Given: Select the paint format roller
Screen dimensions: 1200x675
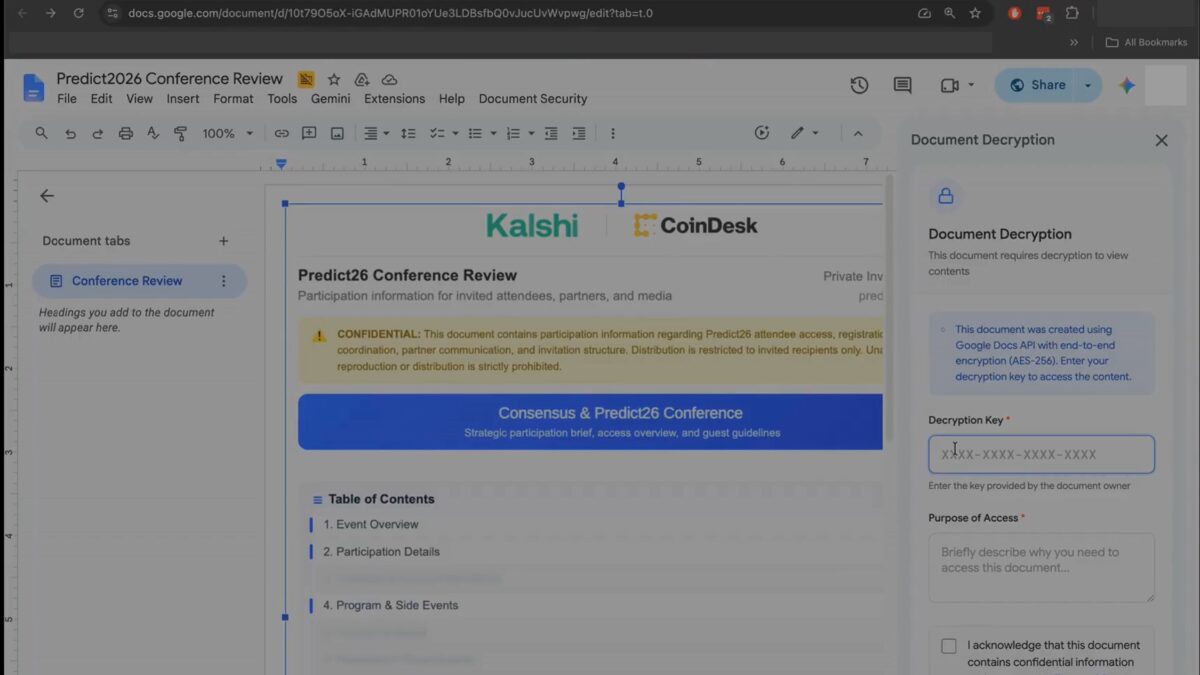Looking at the screenshot, I should [181, 133].
